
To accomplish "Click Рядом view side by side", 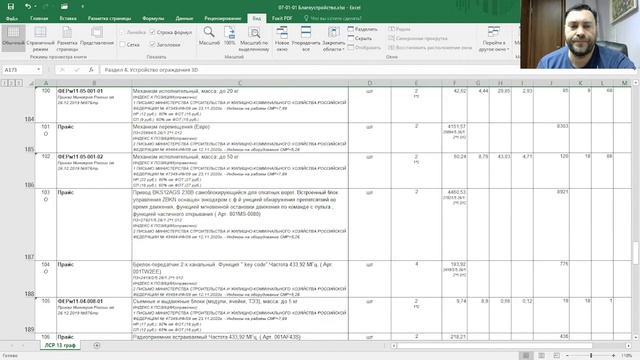I will click(x=399, y=29).
